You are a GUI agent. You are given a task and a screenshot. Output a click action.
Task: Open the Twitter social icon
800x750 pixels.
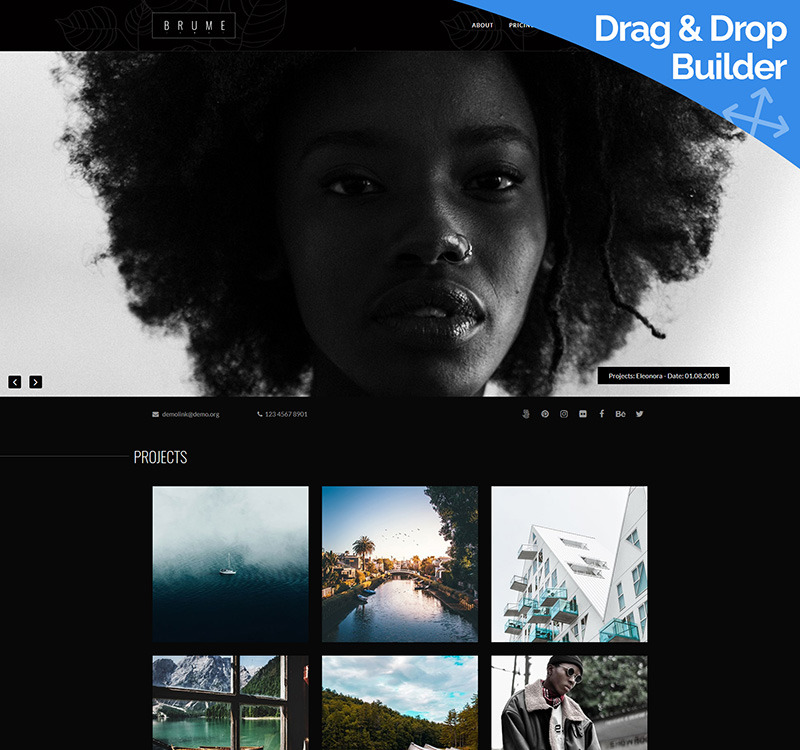pos(639,414)
